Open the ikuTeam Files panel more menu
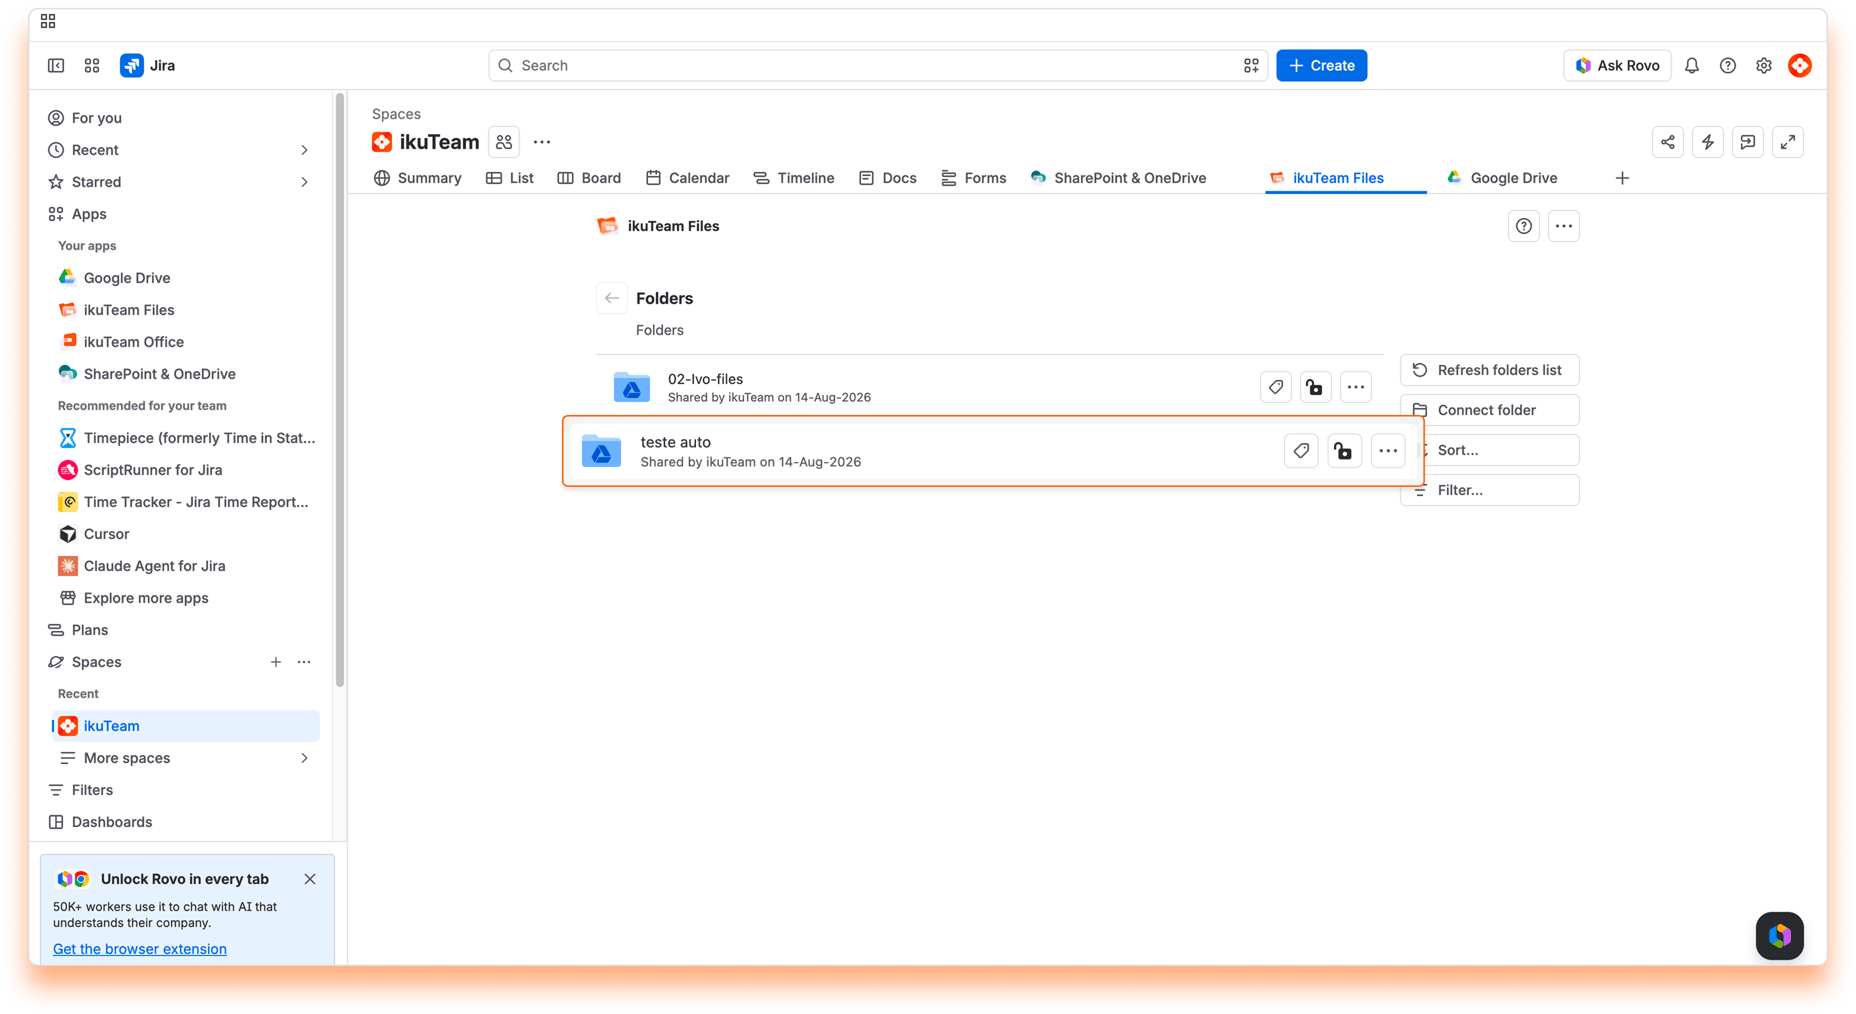This screenshot has width=1856, height=1014. click(x=1563, y=226)
